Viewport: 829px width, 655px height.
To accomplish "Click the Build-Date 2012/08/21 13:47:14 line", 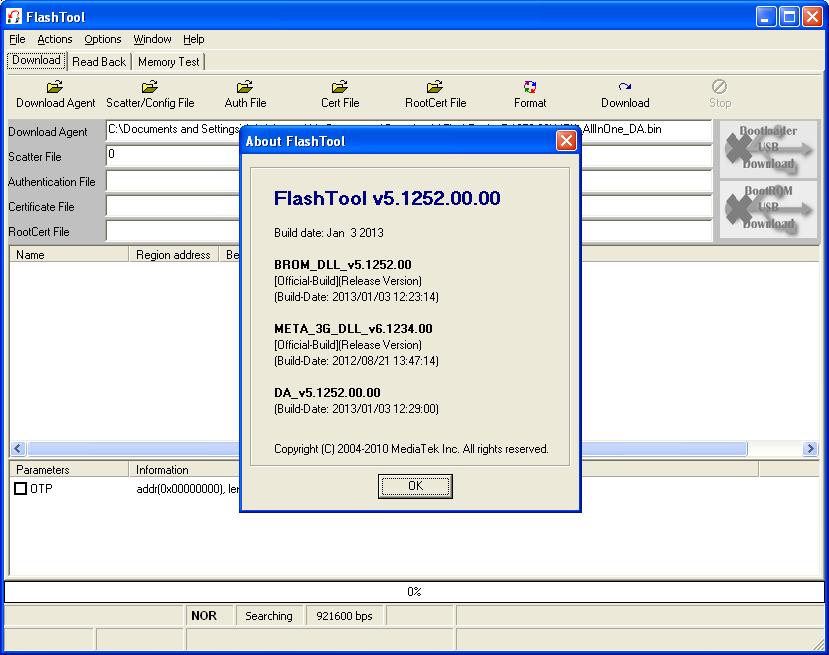I will pos(356,361).
